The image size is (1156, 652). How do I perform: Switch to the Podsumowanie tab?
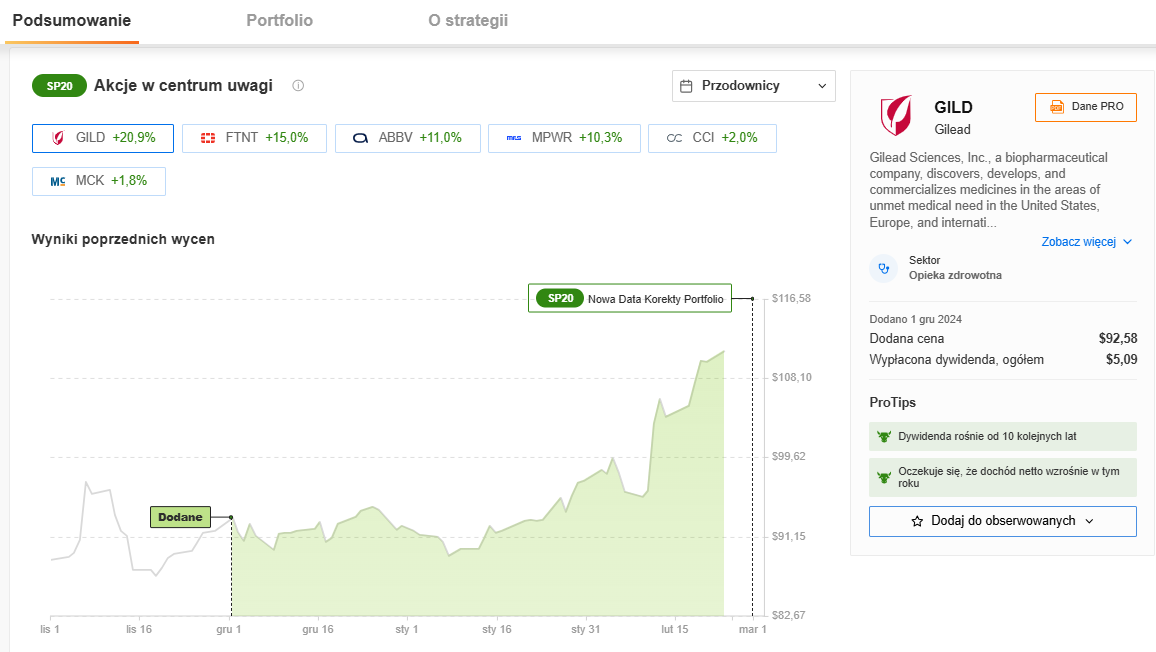(x=72, y=21)
